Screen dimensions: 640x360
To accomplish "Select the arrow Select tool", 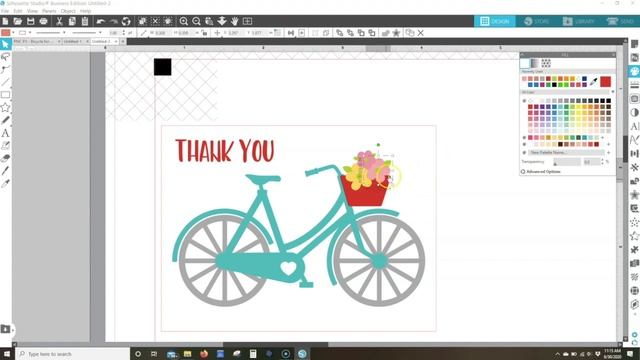I will 5,44.
